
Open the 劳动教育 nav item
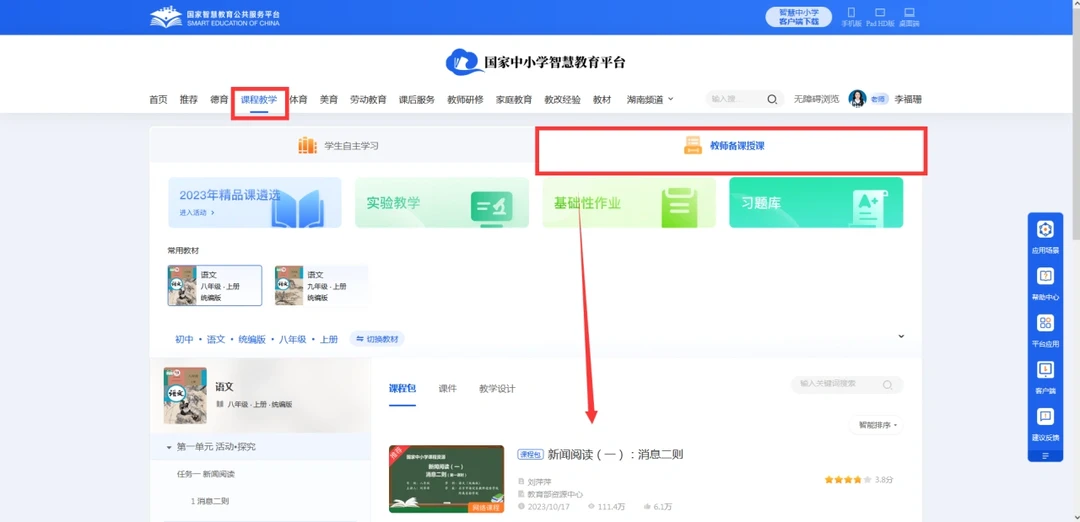point(368,99)
